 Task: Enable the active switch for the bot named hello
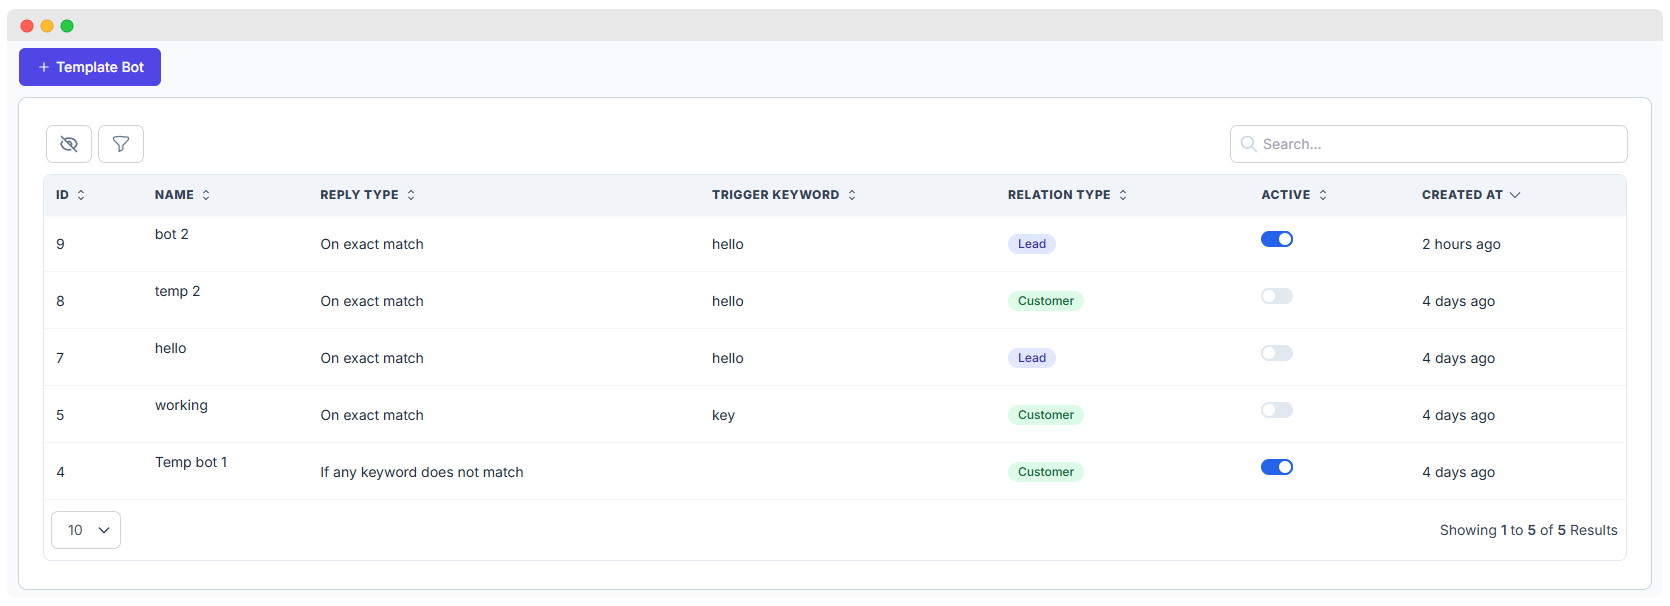coord(1277,353)
